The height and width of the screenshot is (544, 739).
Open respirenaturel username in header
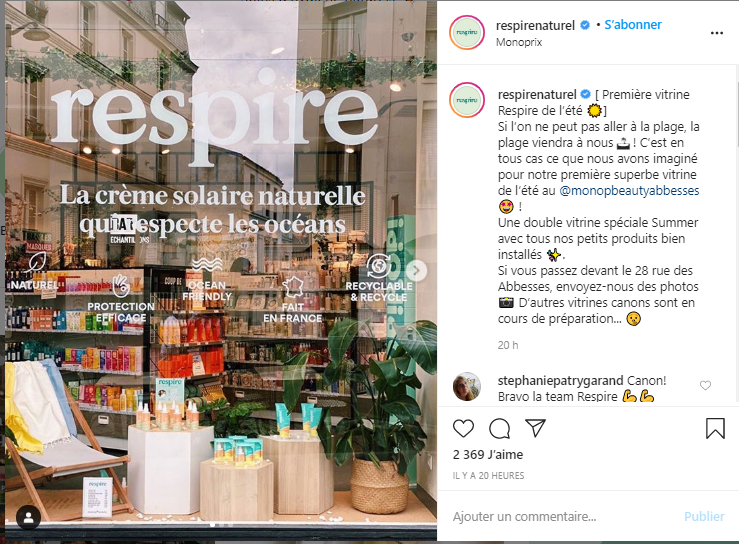[x=535, y=25]
